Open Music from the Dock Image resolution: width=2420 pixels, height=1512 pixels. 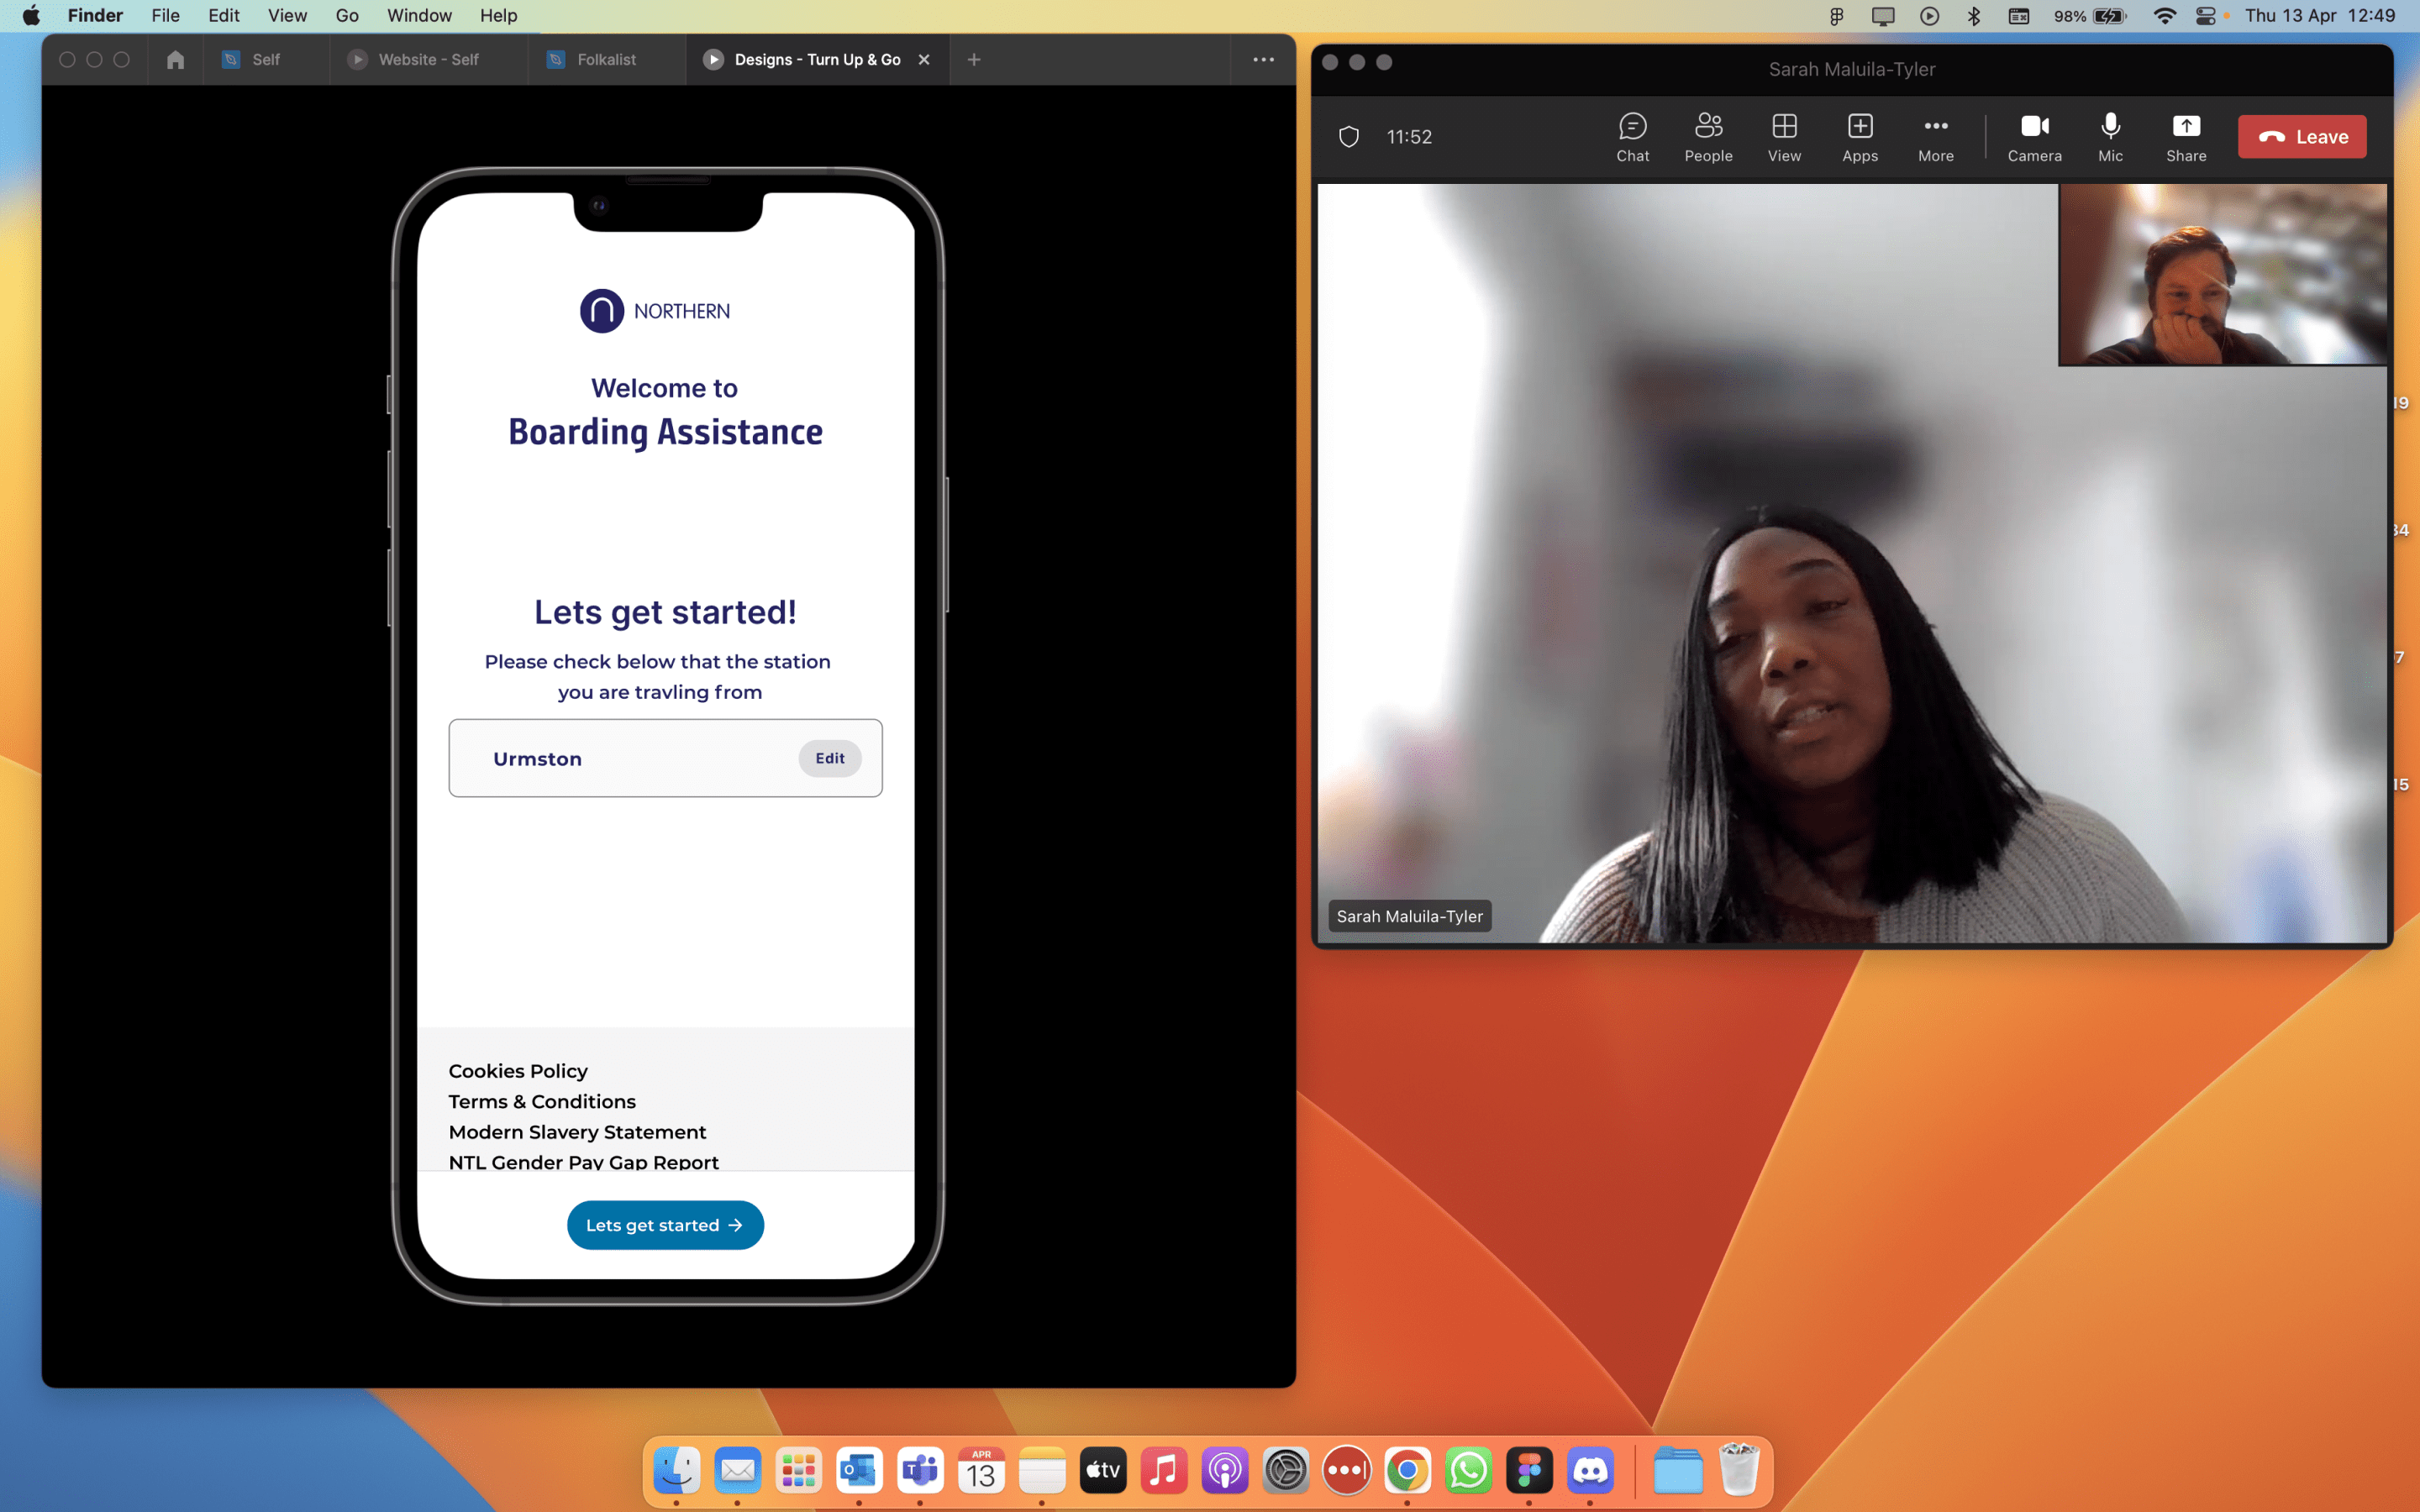(1164, 1470)
